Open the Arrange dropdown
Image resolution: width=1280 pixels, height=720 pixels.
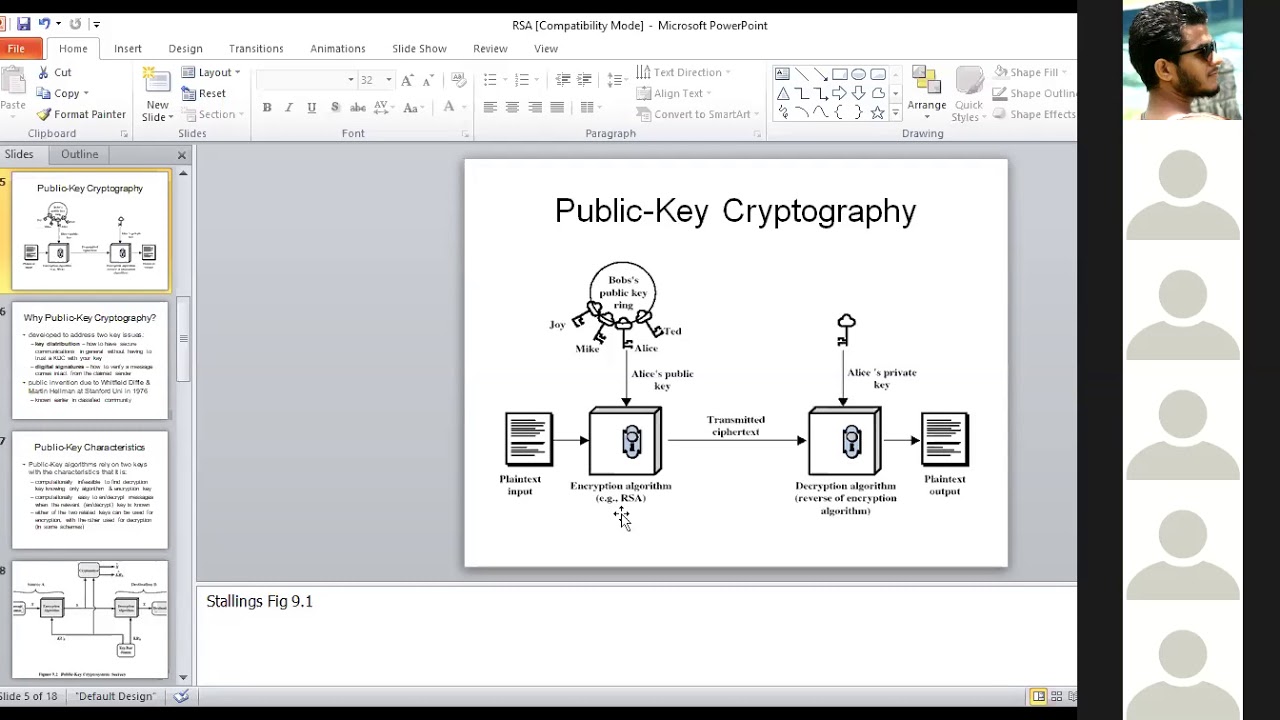tap(927, 93)
